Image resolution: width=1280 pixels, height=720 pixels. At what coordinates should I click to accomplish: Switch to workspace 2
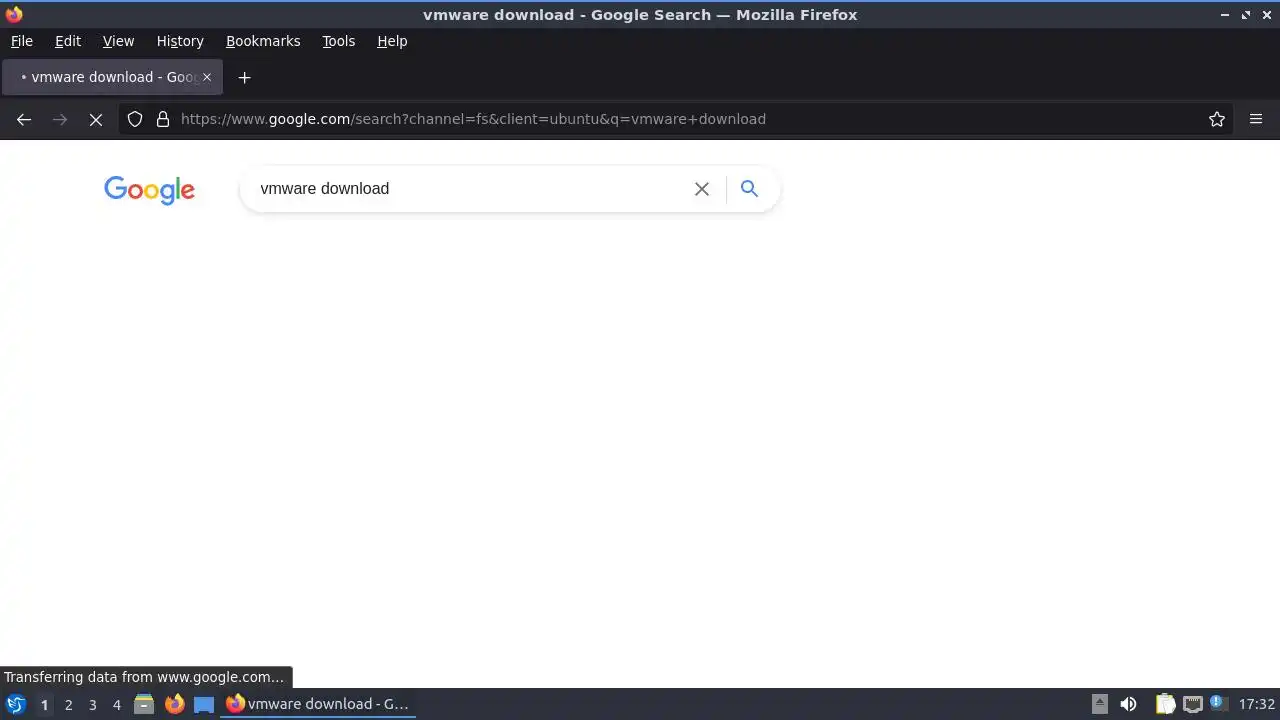(68, 705)
